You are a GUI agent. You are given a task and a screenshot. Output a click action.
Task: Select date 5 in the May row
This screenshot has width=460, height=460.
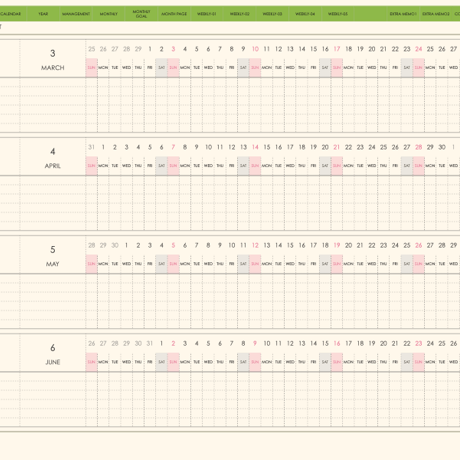(x=173, y=245)
